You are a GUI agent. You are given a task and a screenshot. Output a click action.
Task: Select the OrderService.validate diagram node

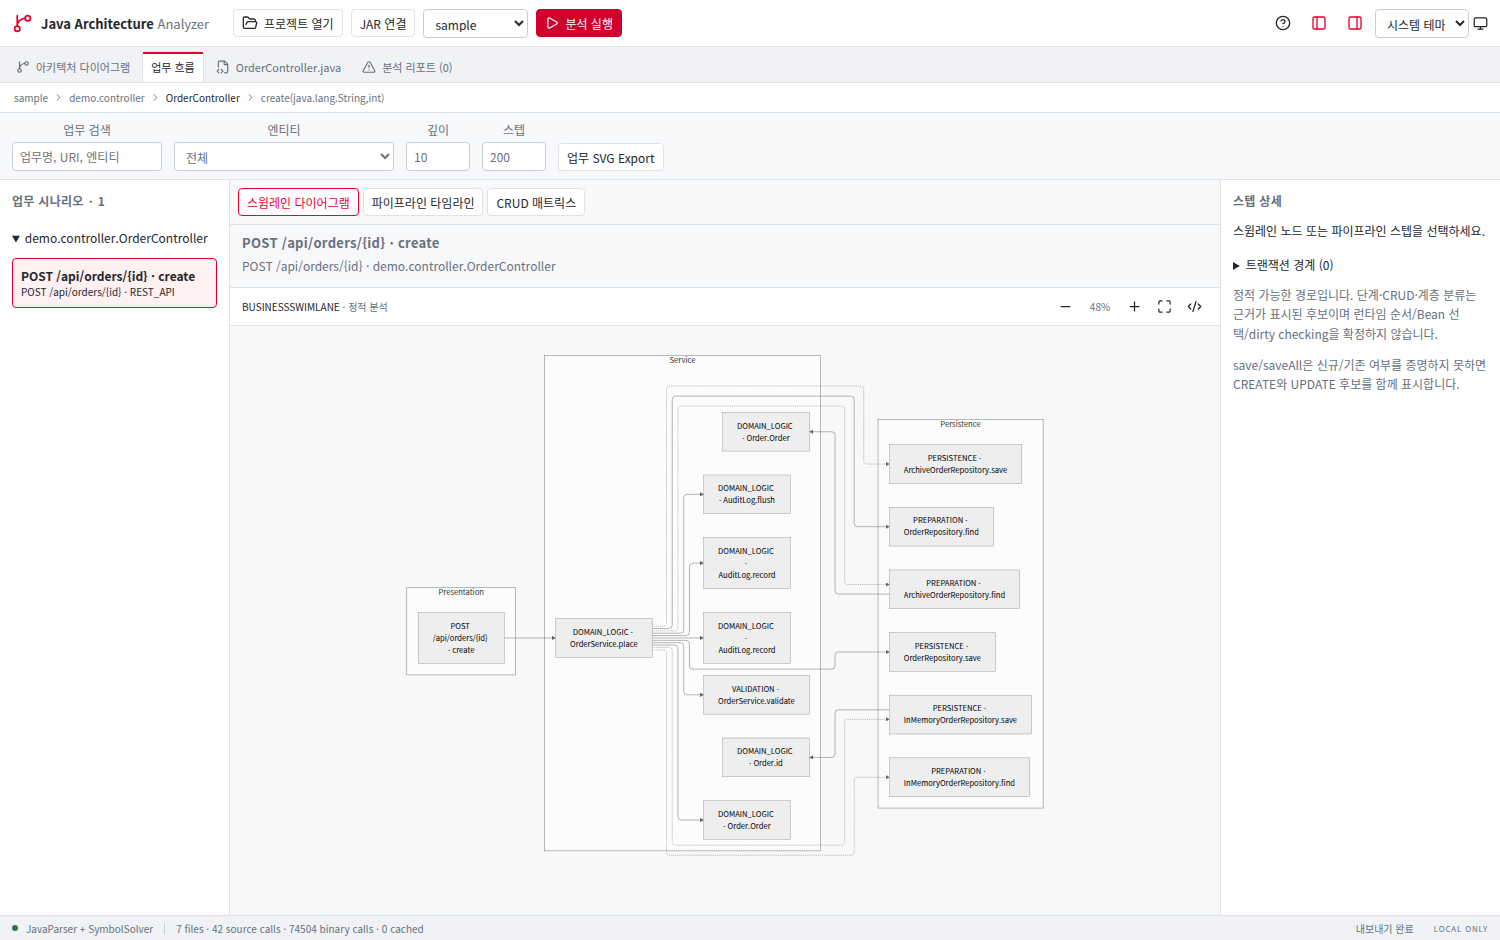pos(756,695)
